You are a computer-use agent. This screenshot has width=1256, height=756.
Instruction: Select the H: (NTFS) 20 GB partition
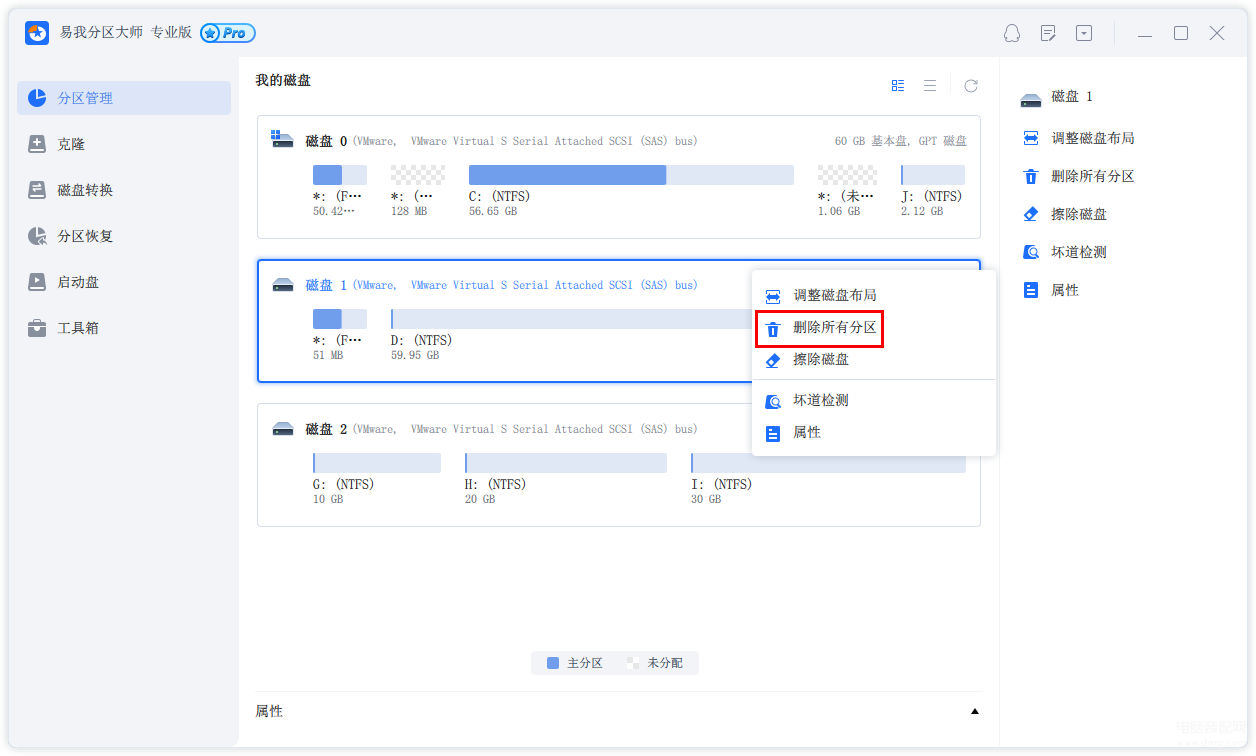pyautogui.click(x=566, y=463)
